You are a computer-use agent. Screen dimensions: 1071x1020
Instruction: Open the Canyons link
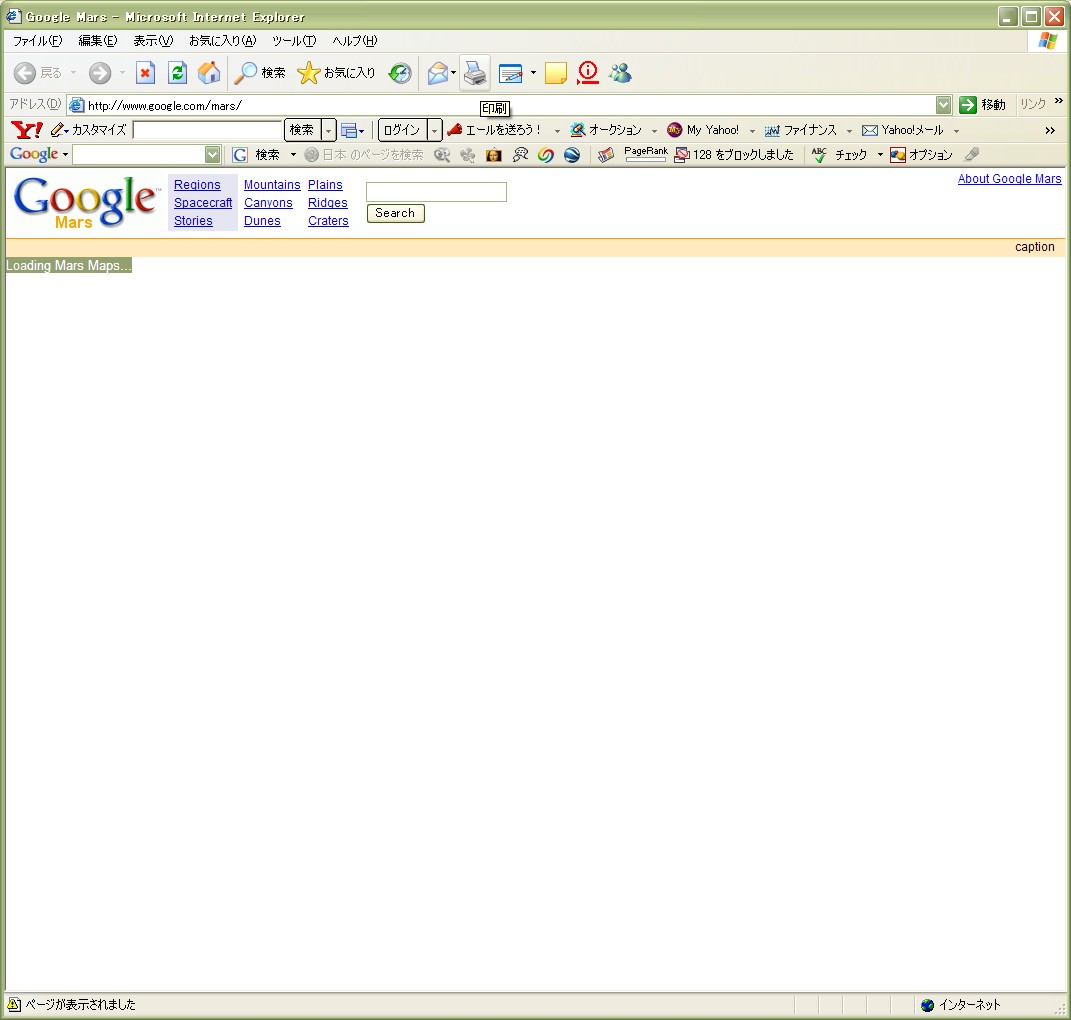[268, 203]
